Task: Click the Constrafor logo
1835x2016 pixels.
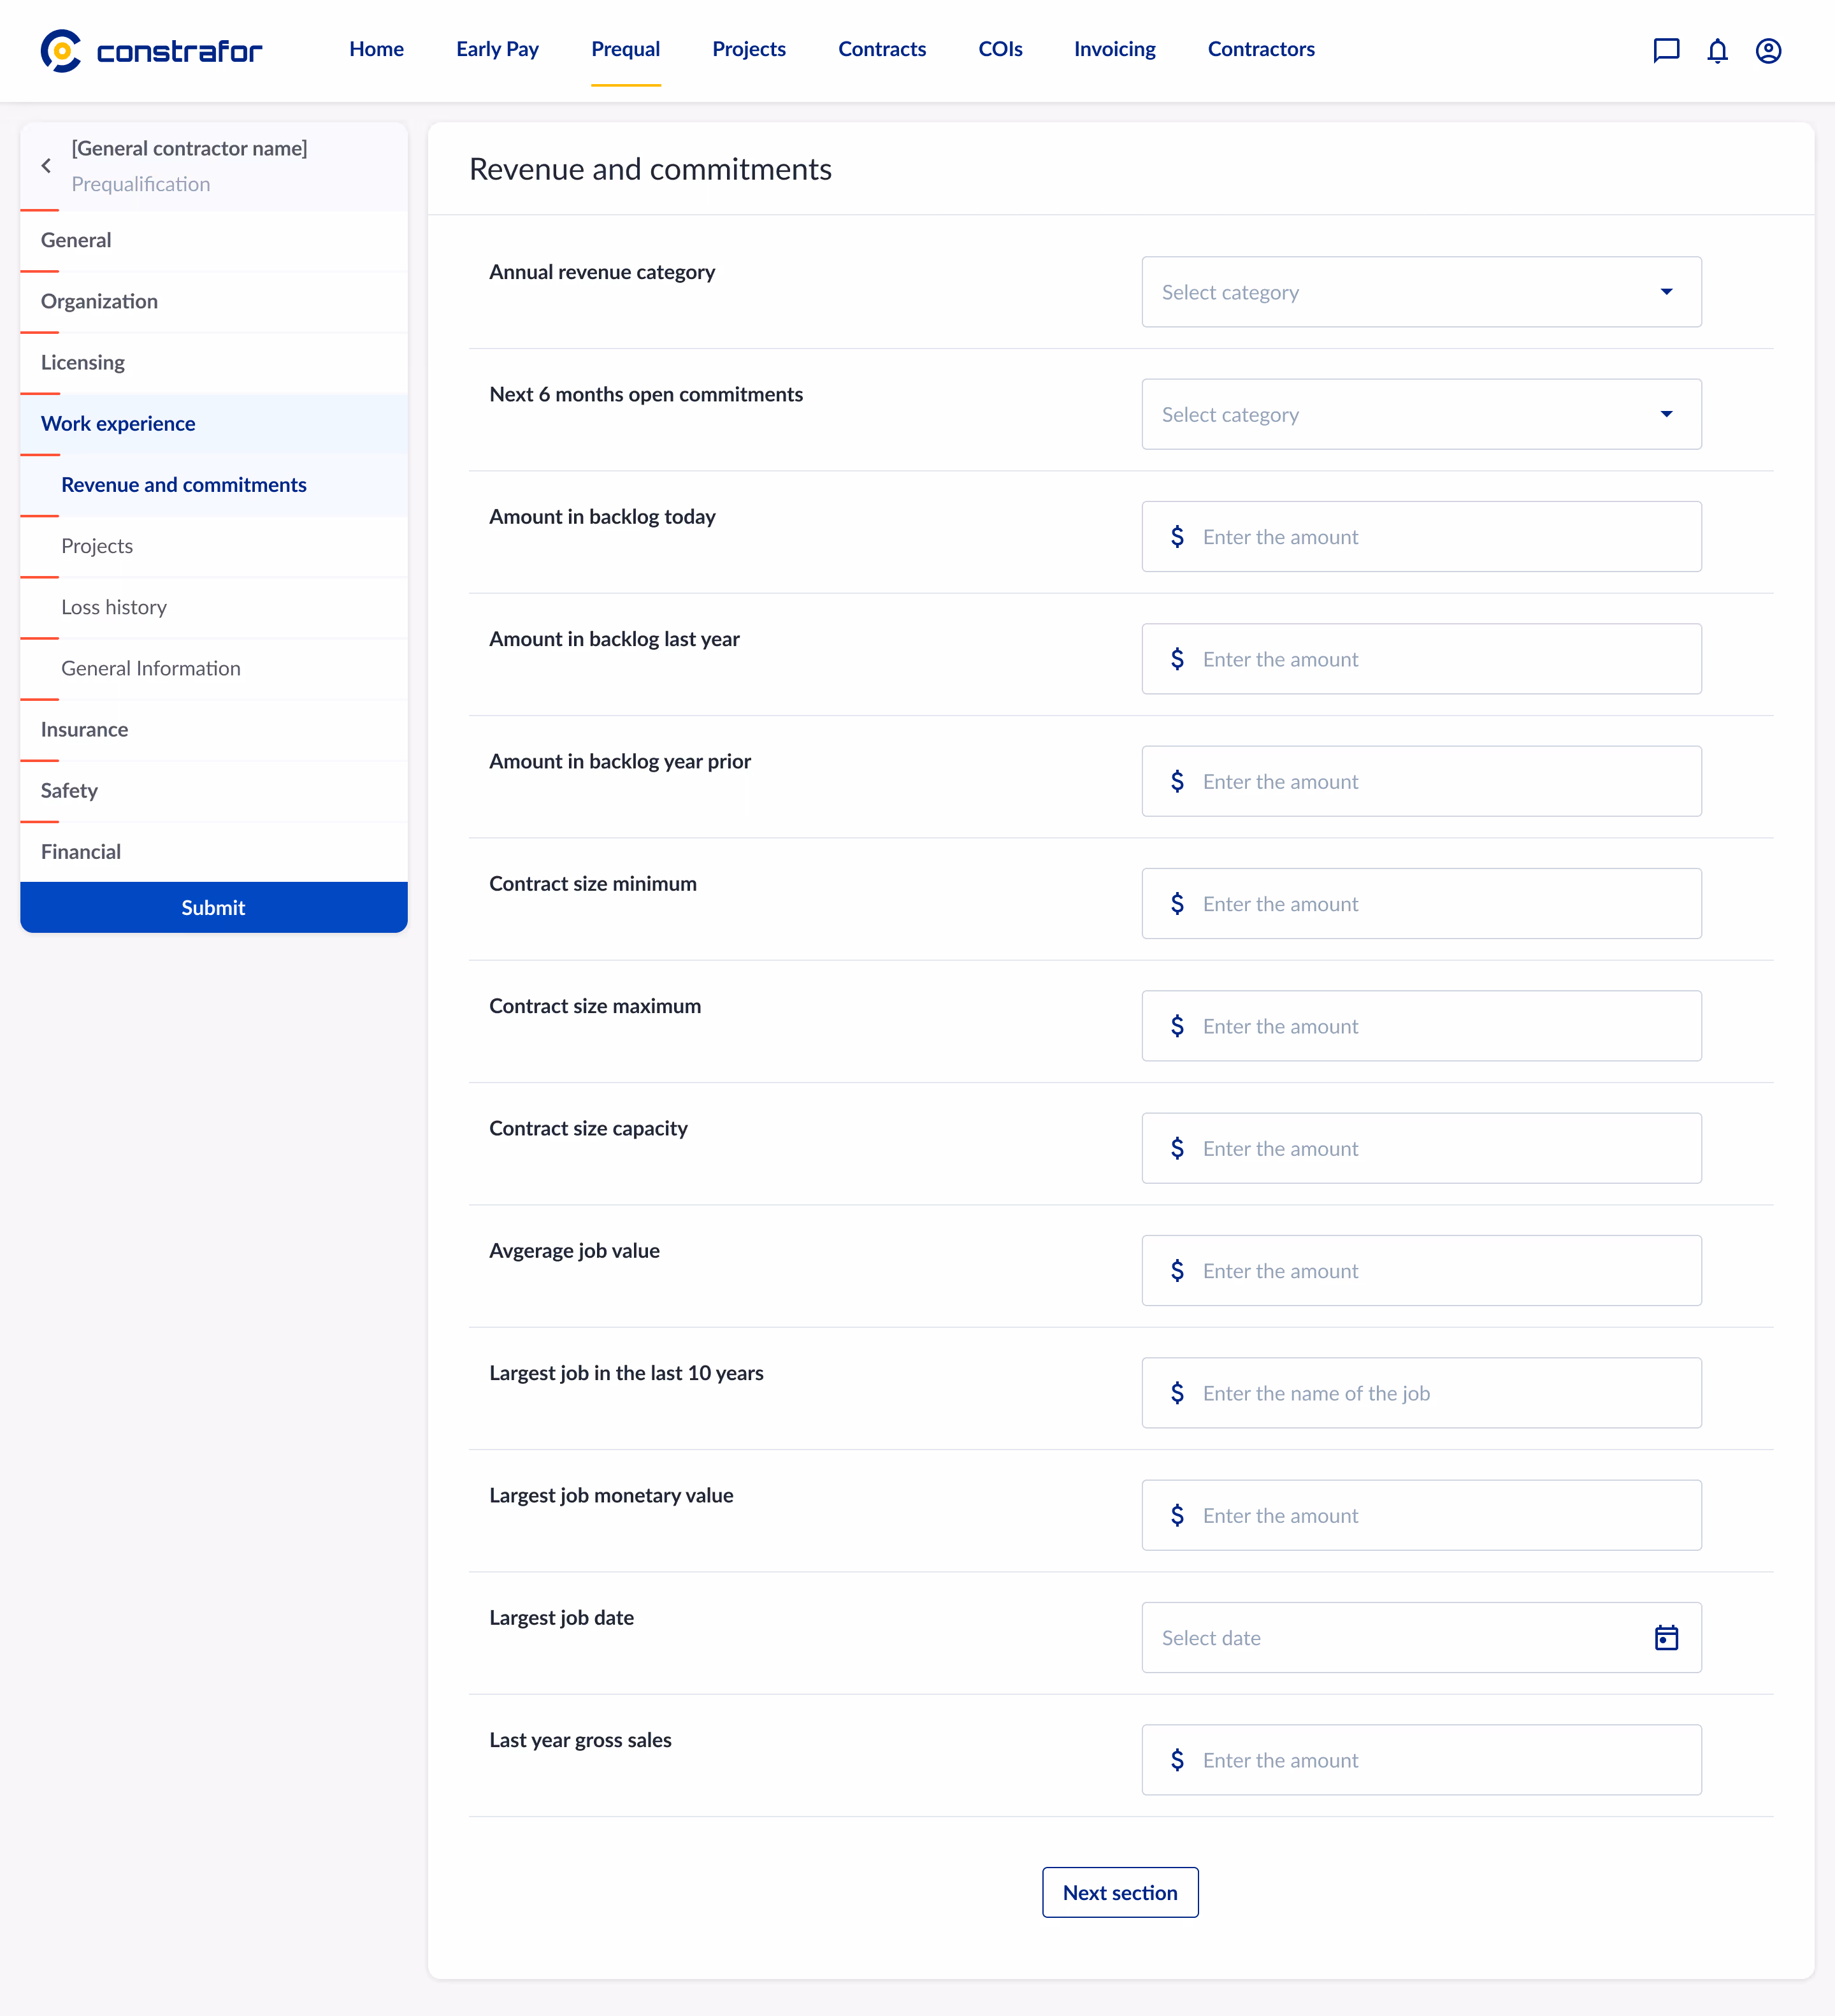Action: 151,50
